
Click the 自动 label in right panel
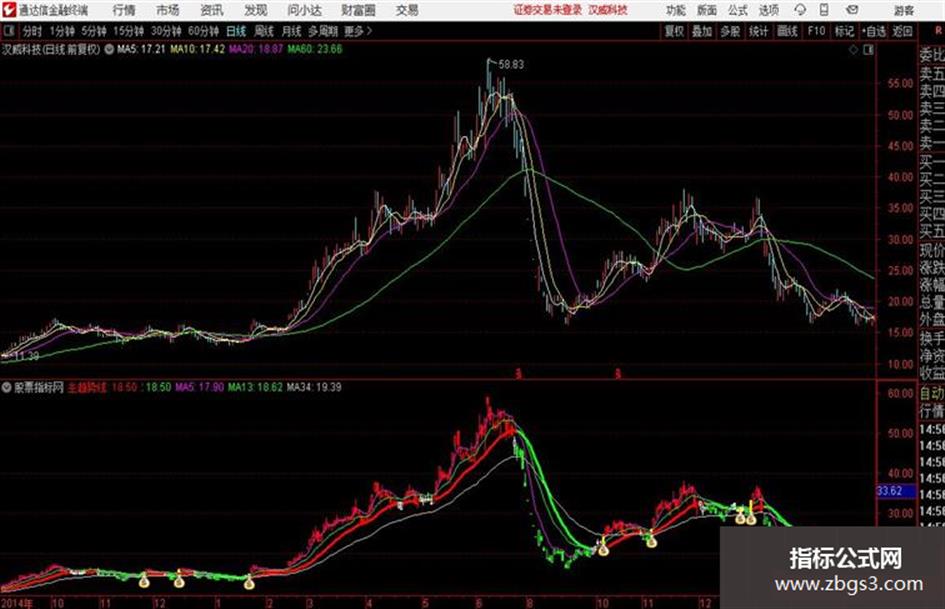click(932, 393)
